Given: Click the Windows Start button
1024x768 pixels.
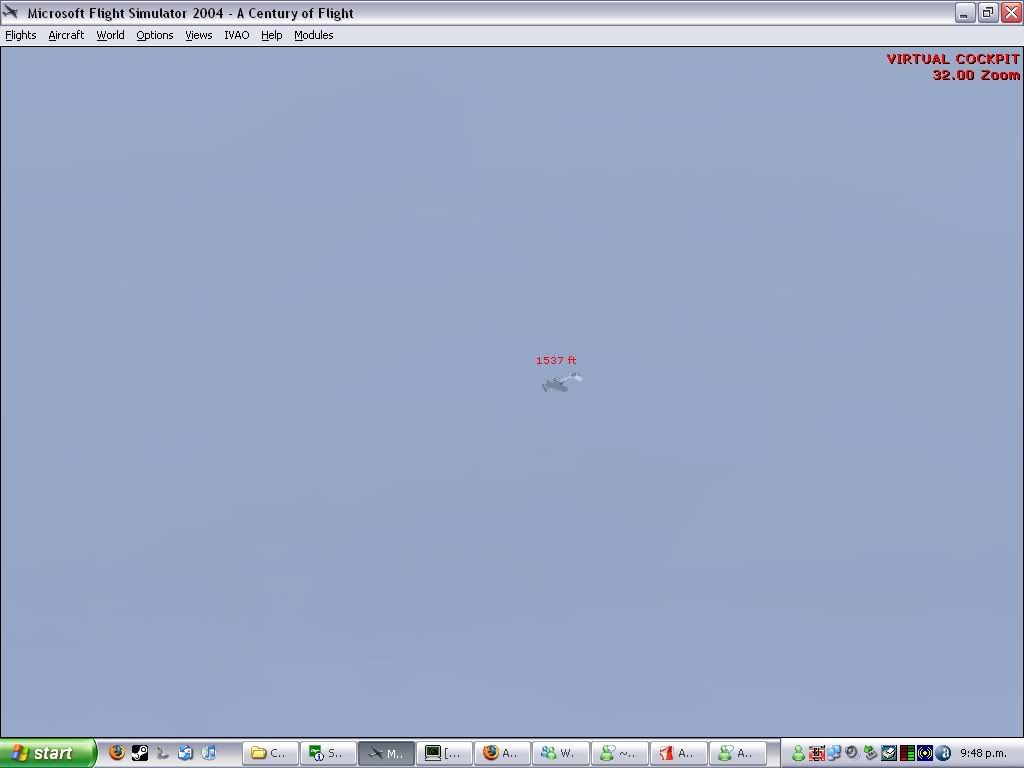Looking at the screenshot, I should 48,753.
